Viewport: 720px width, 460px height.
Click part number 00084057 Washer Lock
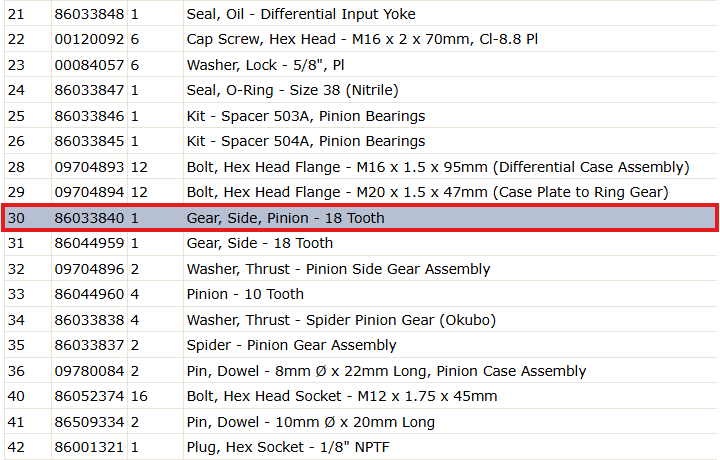point(89,65)
